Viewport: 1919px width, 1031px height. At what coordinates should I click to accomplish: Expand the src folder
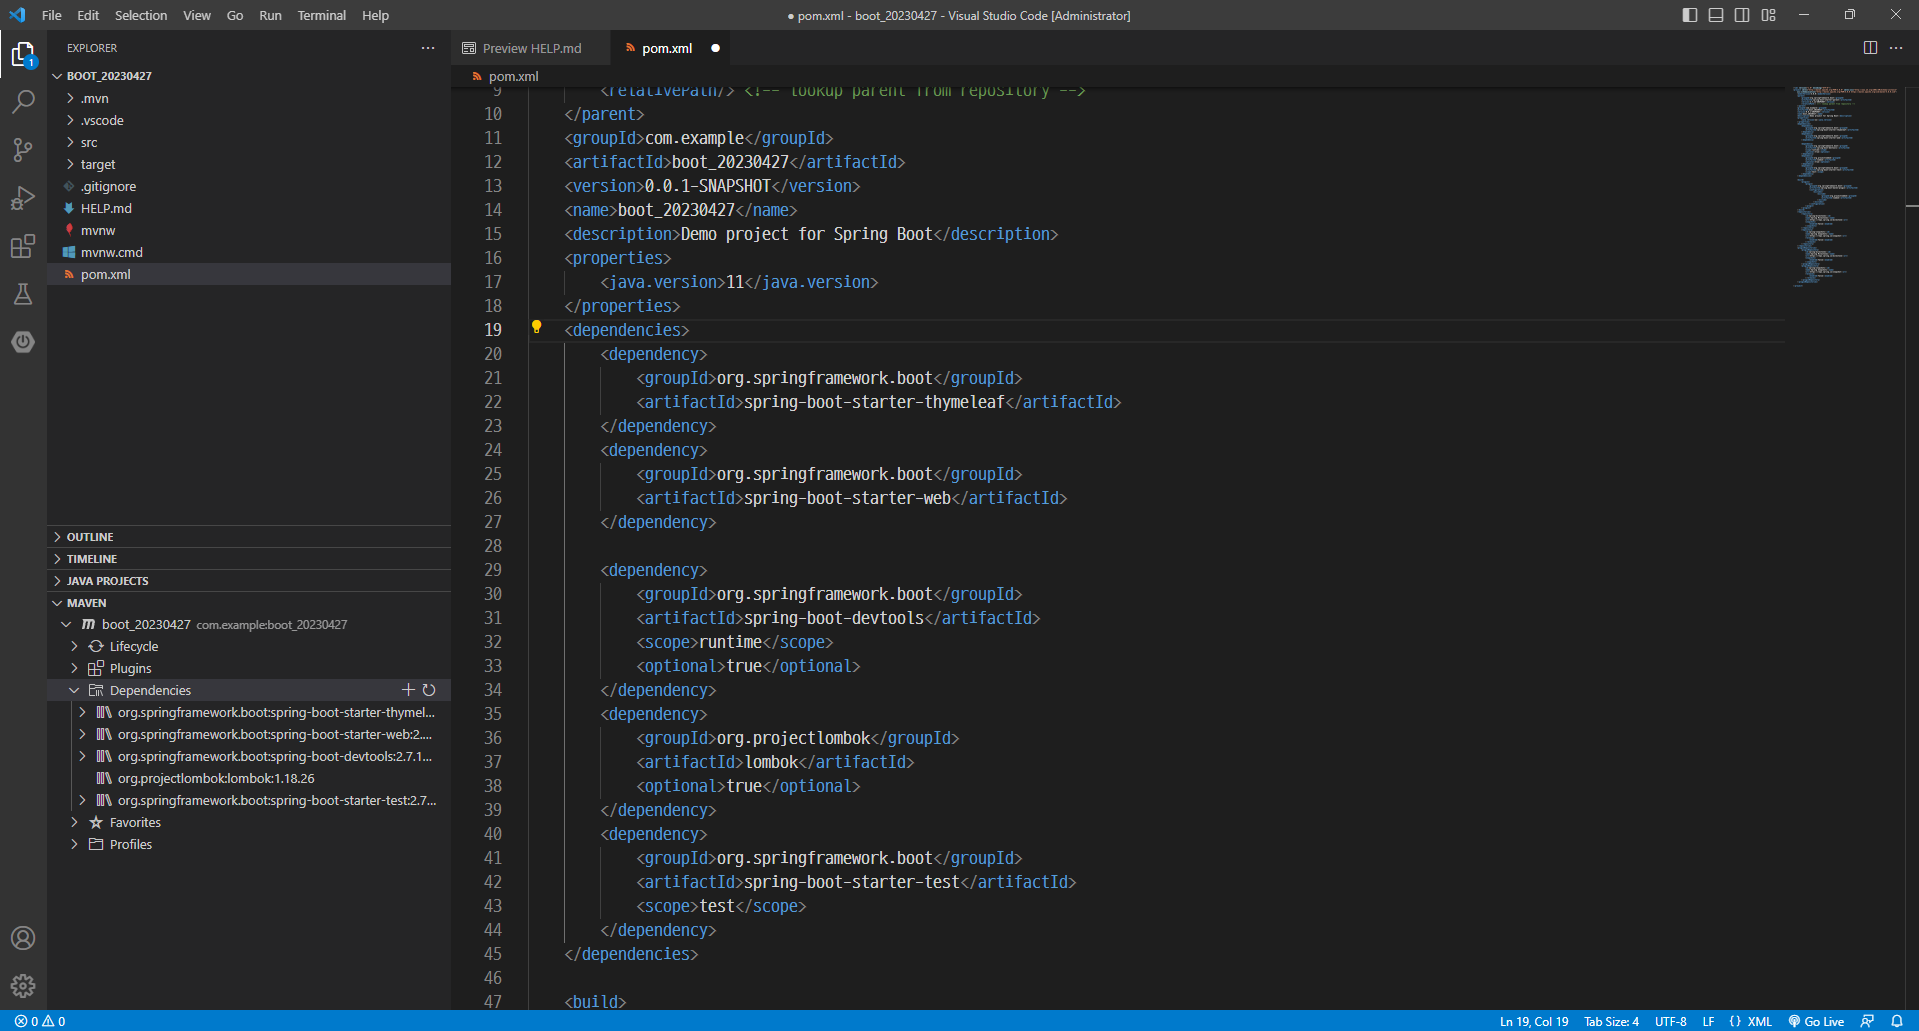pyautogui.click(x=248, y=142)
